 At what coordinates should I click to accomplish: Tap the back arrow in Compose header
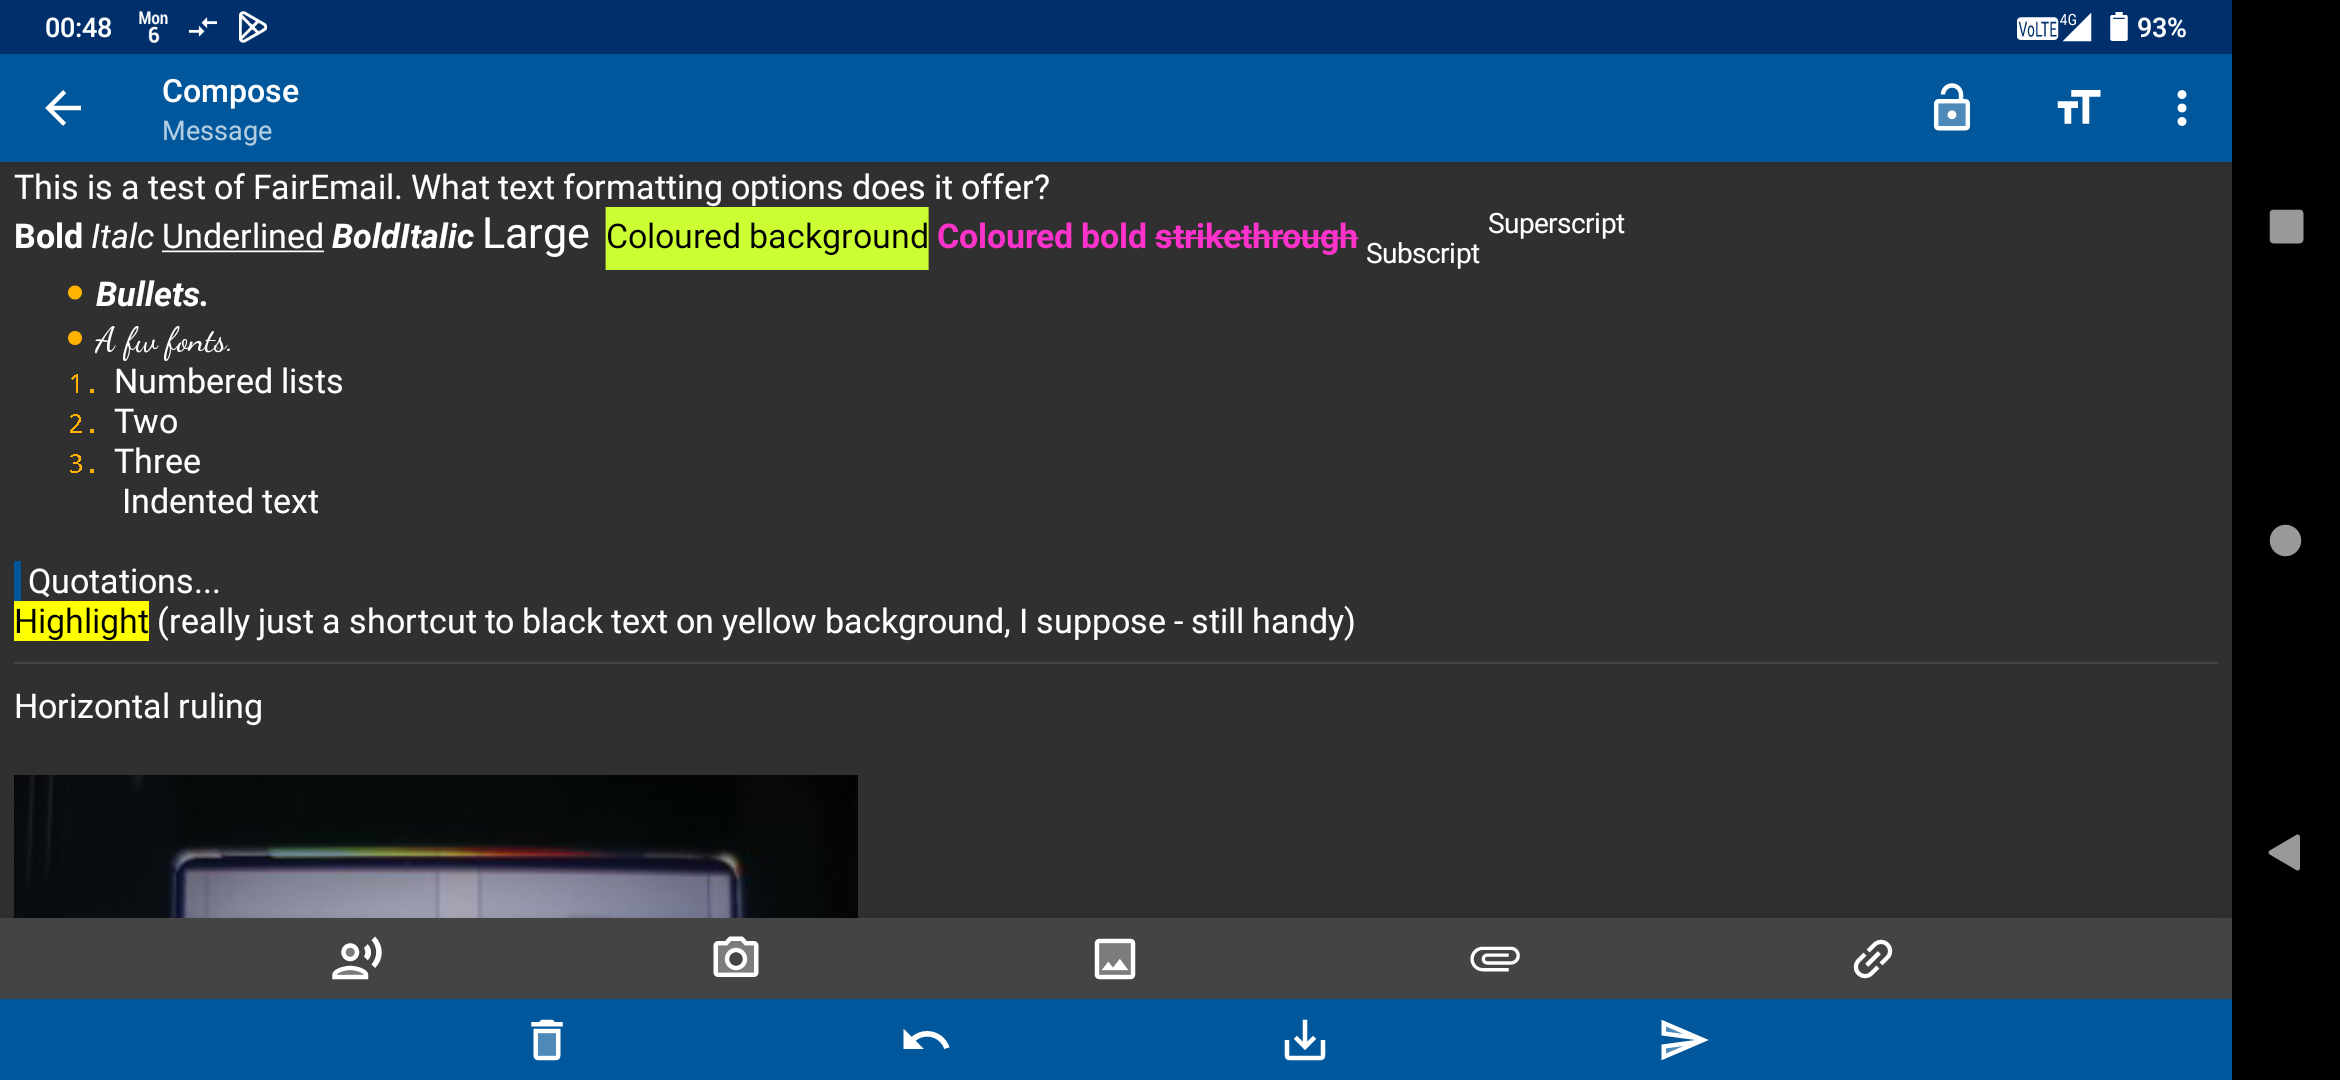[x=63, y=108]
